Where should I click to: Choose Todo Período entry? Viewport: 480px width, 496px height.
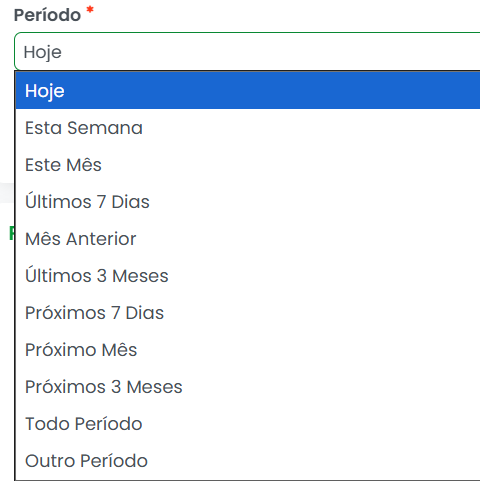point(248,424)
